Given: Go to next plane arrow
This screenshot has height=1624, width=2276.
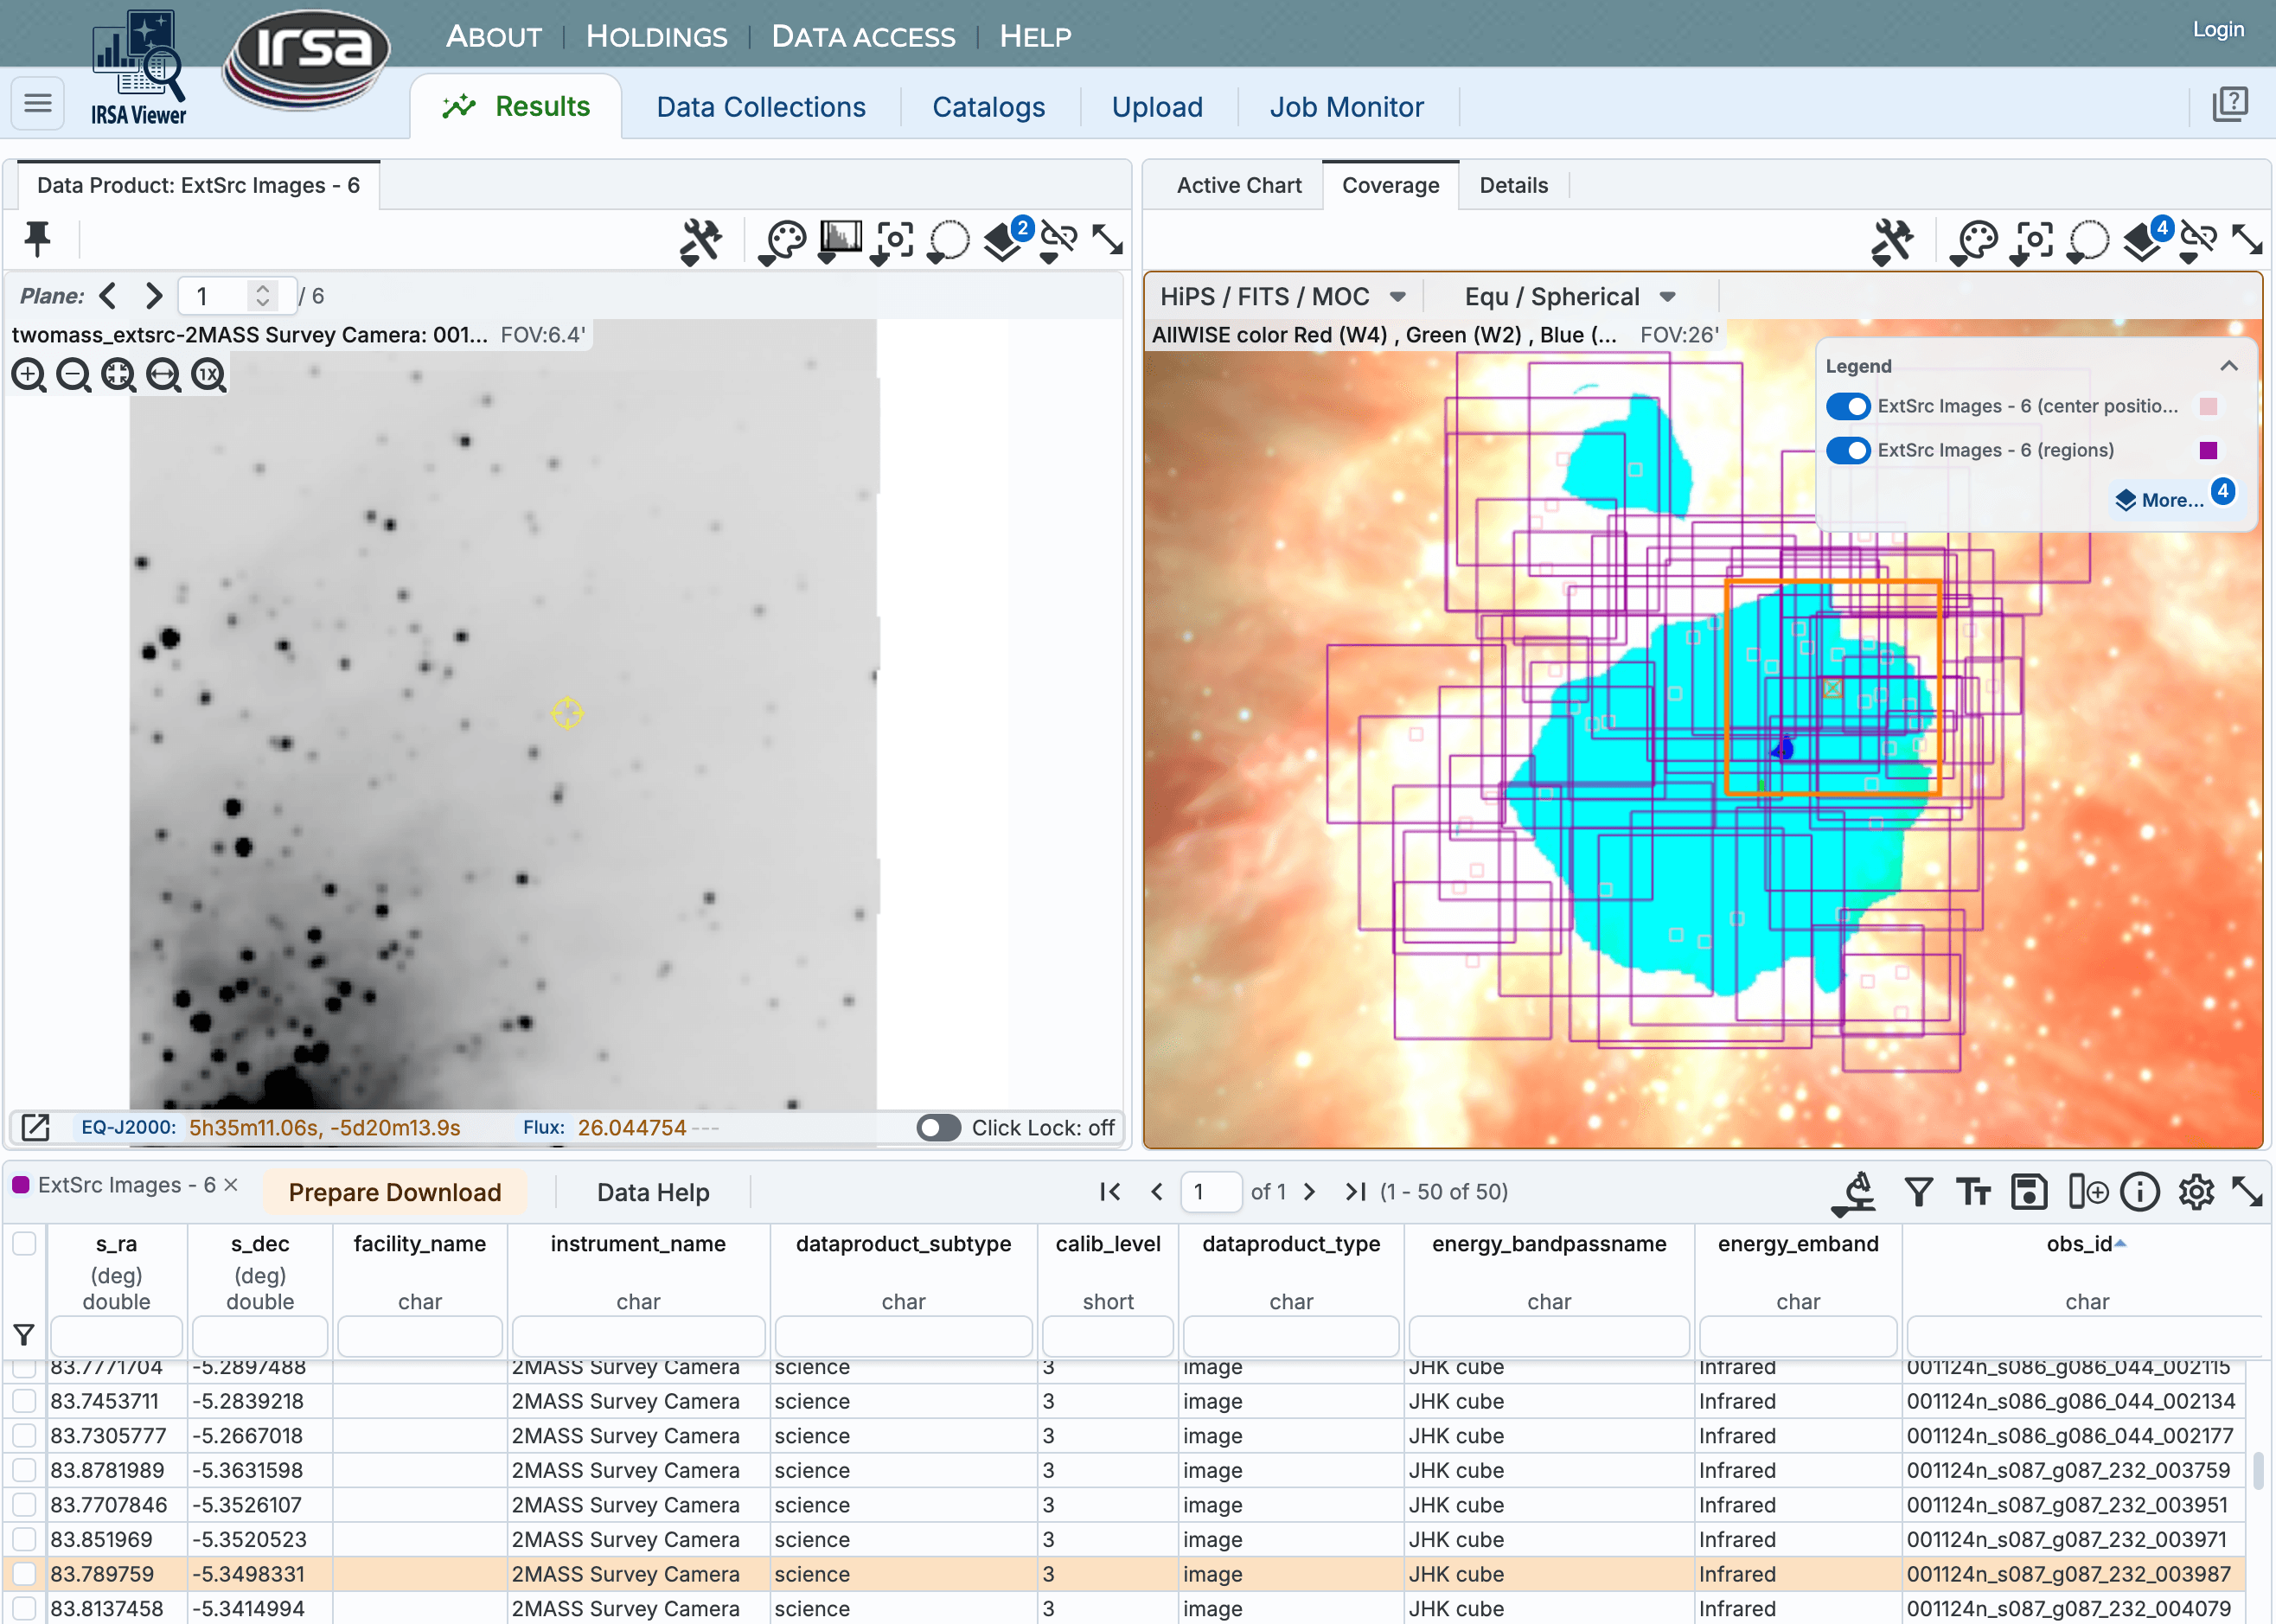Looking at the screenshot, I should (x=153, y=296).
